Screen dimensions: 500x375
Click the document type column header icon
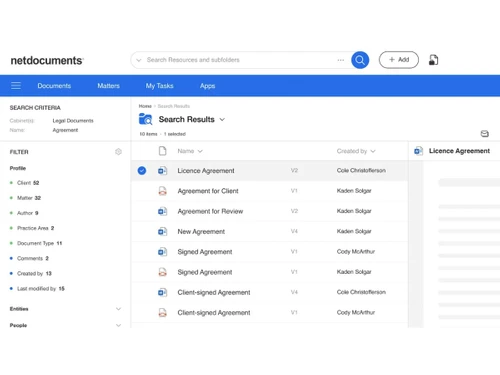[x=162, y=151]
